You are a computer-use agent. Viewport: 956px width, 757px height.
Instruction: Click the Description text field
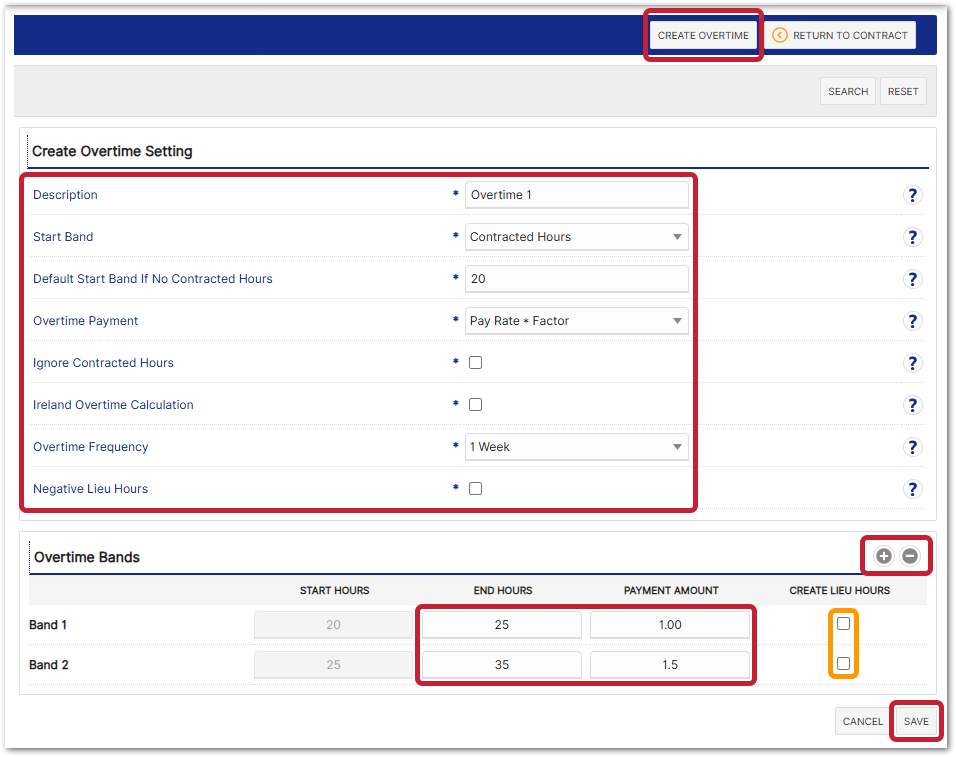[577, 195]
